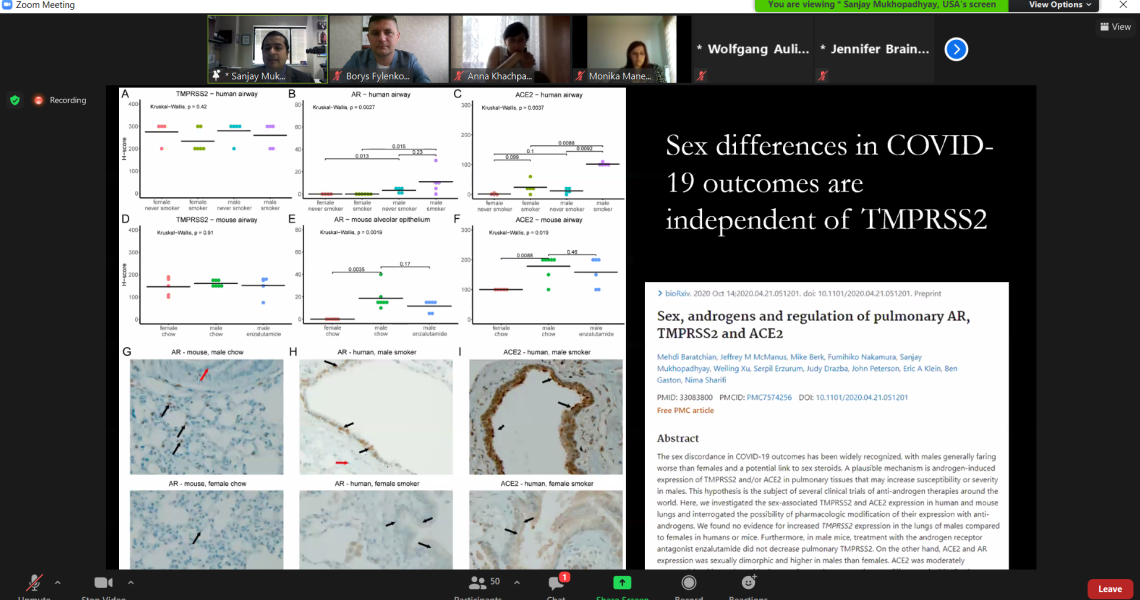The width and height of the screenshot is (1140, 600).
Task: Click author Nima Sharifi link
Action: coord(705,380)
